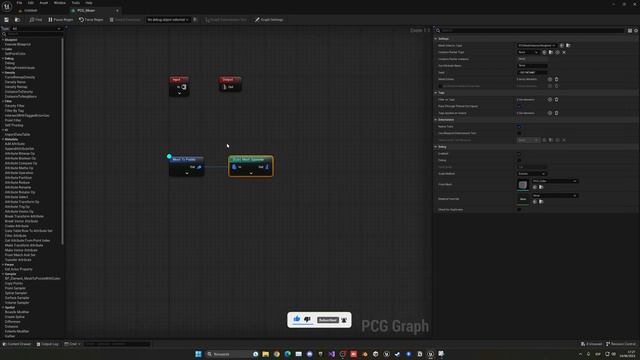
Task: Open the Edit menu
Action: (x=31, y=3)
